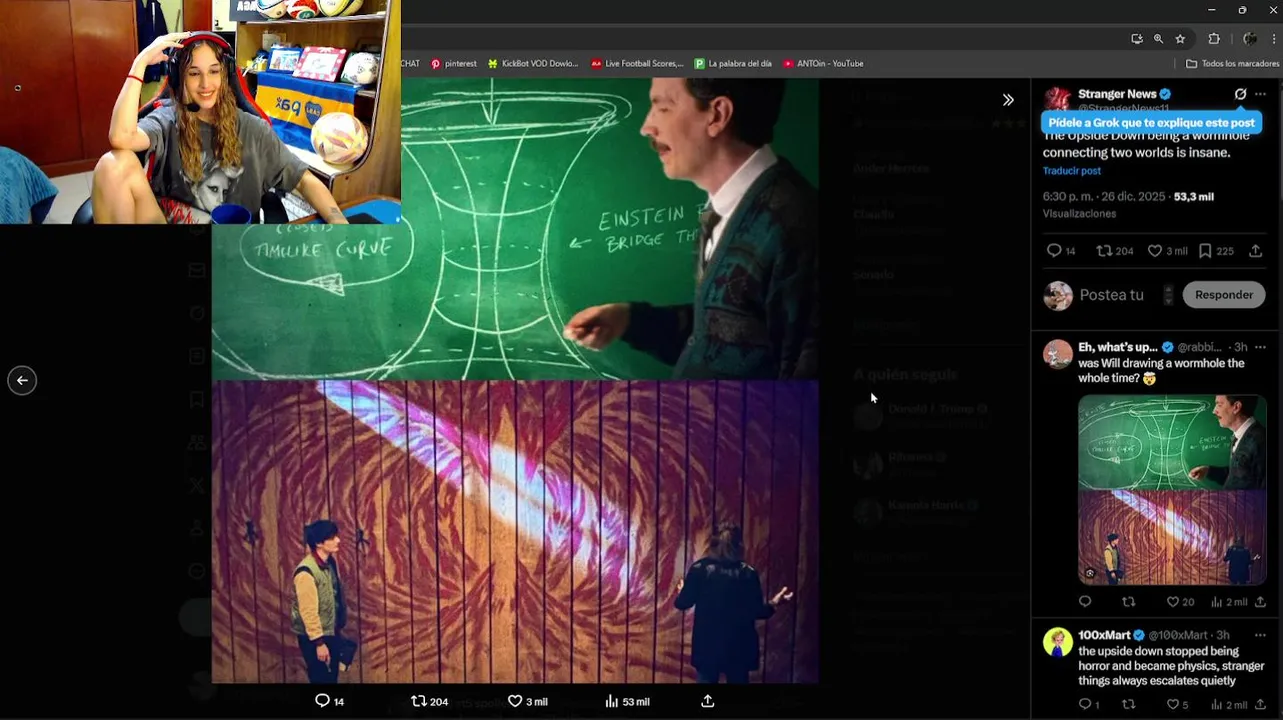Screen dimensions: 1283x720
Task: View stats of Eh, what's up comment
Action: pos(1229,601)
